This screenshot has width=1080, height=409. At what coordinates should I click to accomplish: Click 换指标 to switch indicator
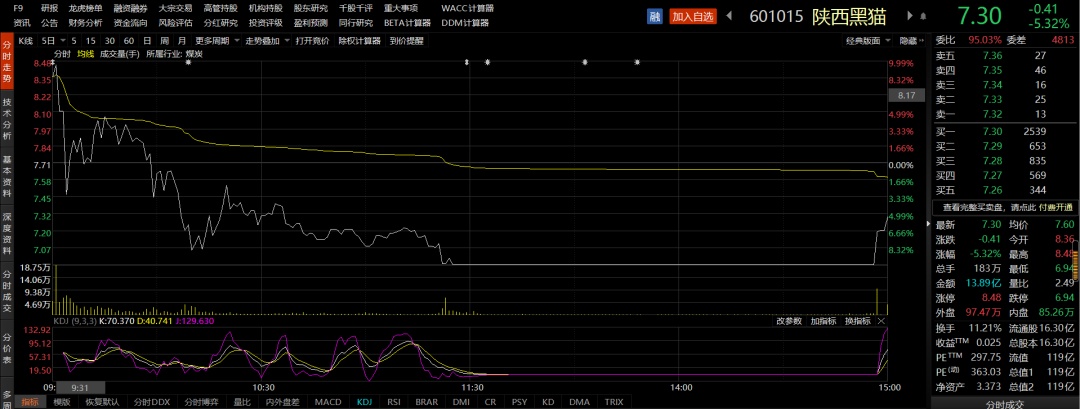(x=858, y=321)
